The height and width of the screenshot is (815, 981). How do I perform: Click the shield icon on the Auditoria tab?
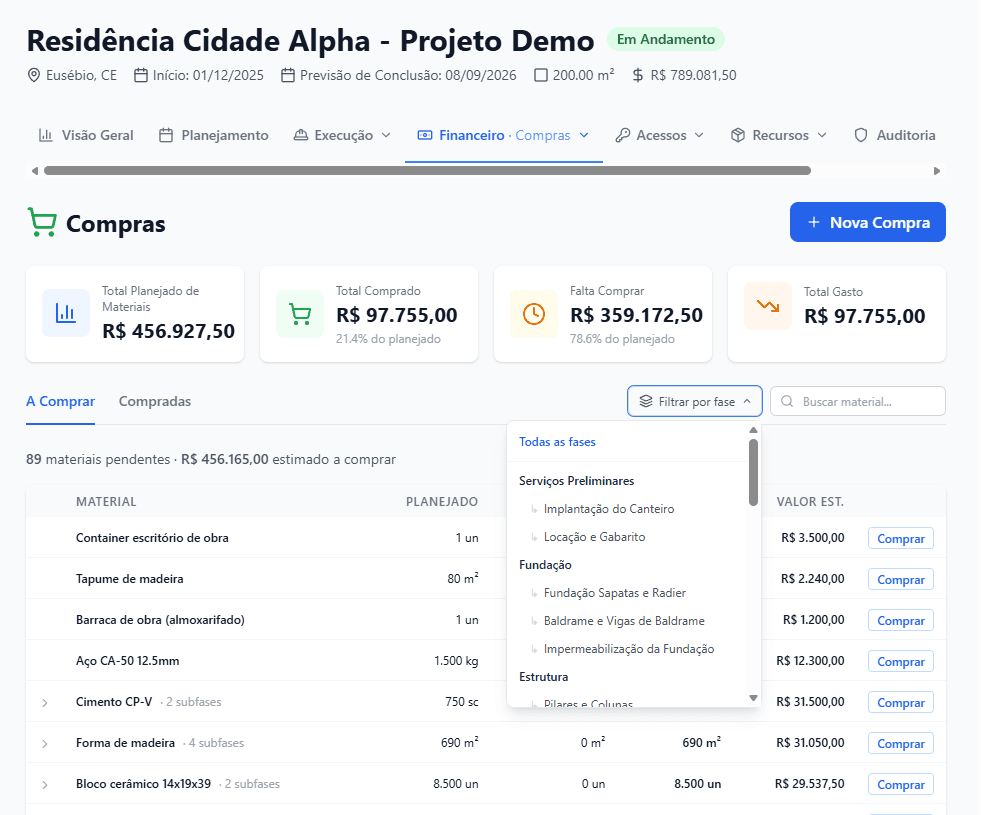pyautogui.click(x=860, y=134)
